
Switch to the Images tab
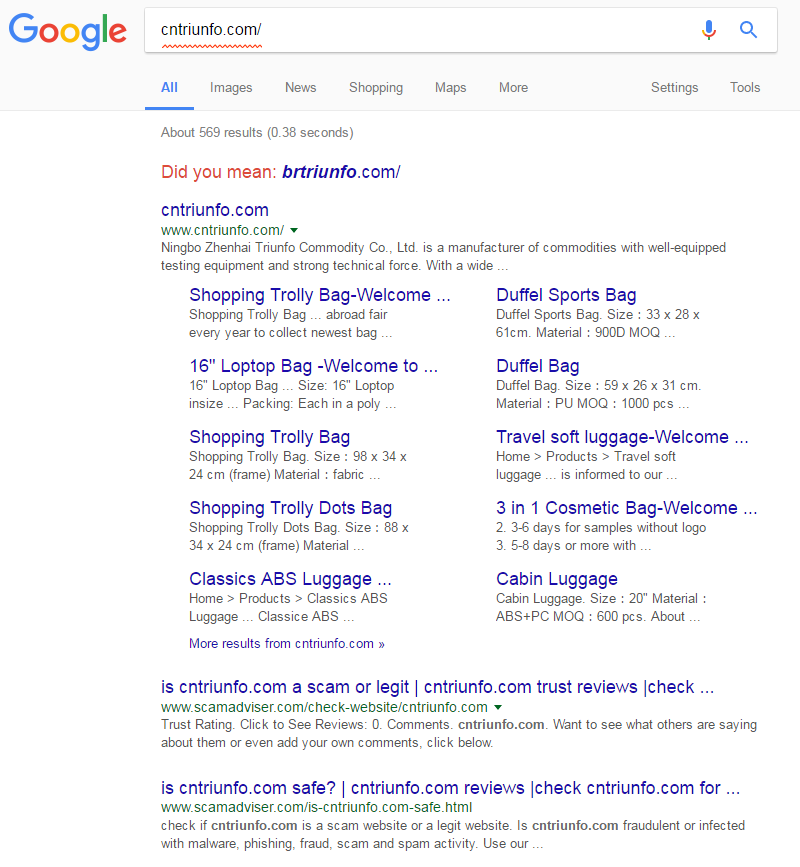click(231, 87)
